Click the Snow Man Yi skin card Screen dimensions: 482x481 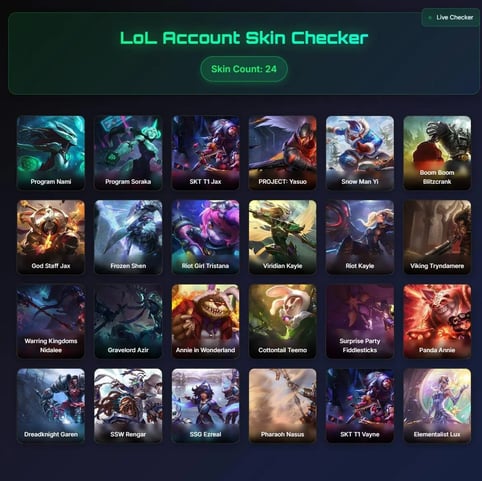360,153
